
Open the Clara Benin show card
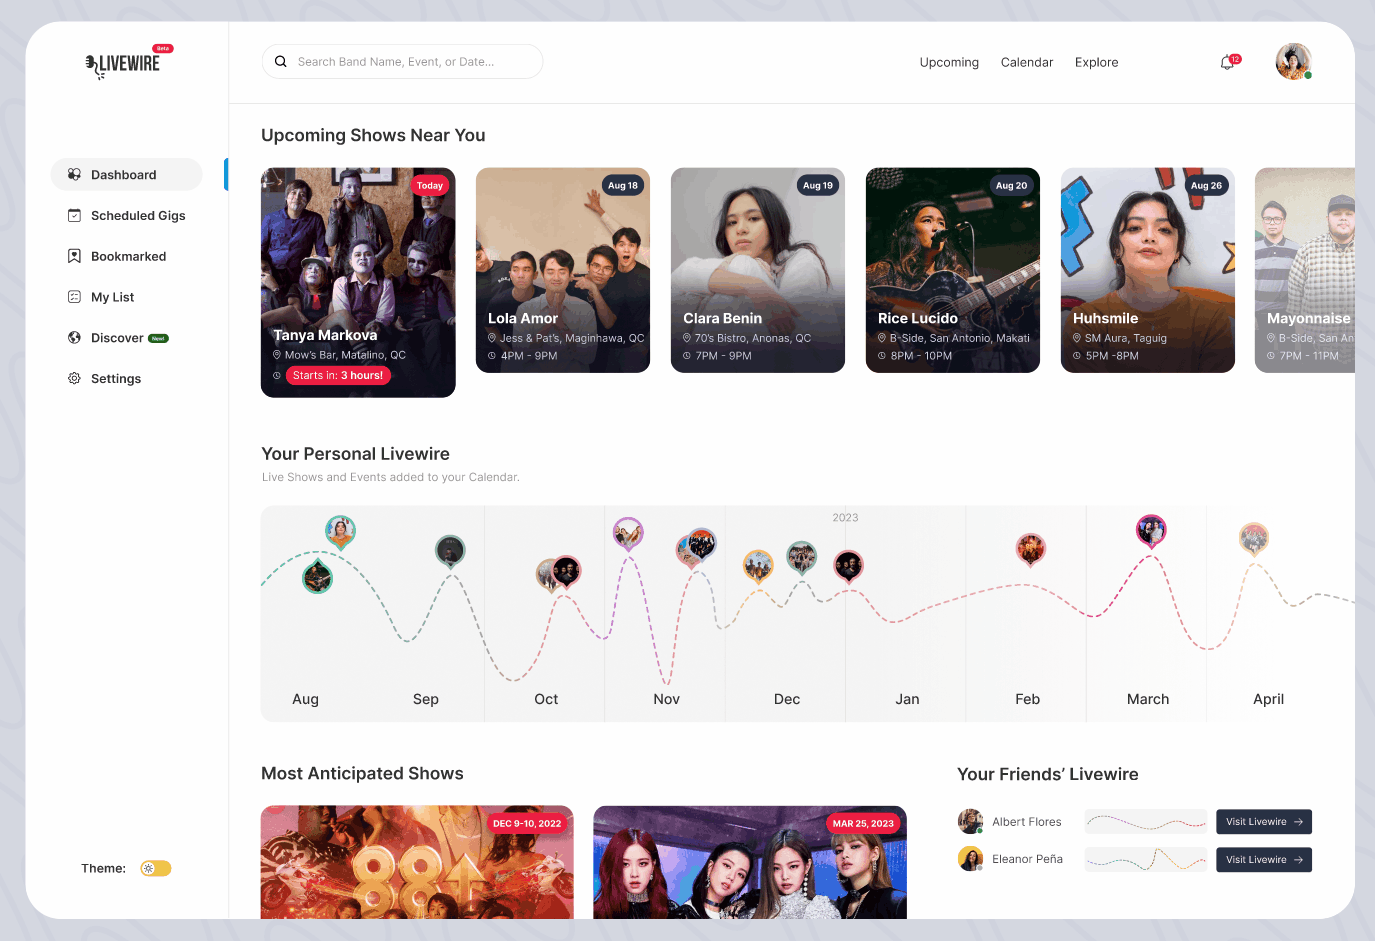tap(758, 270)
